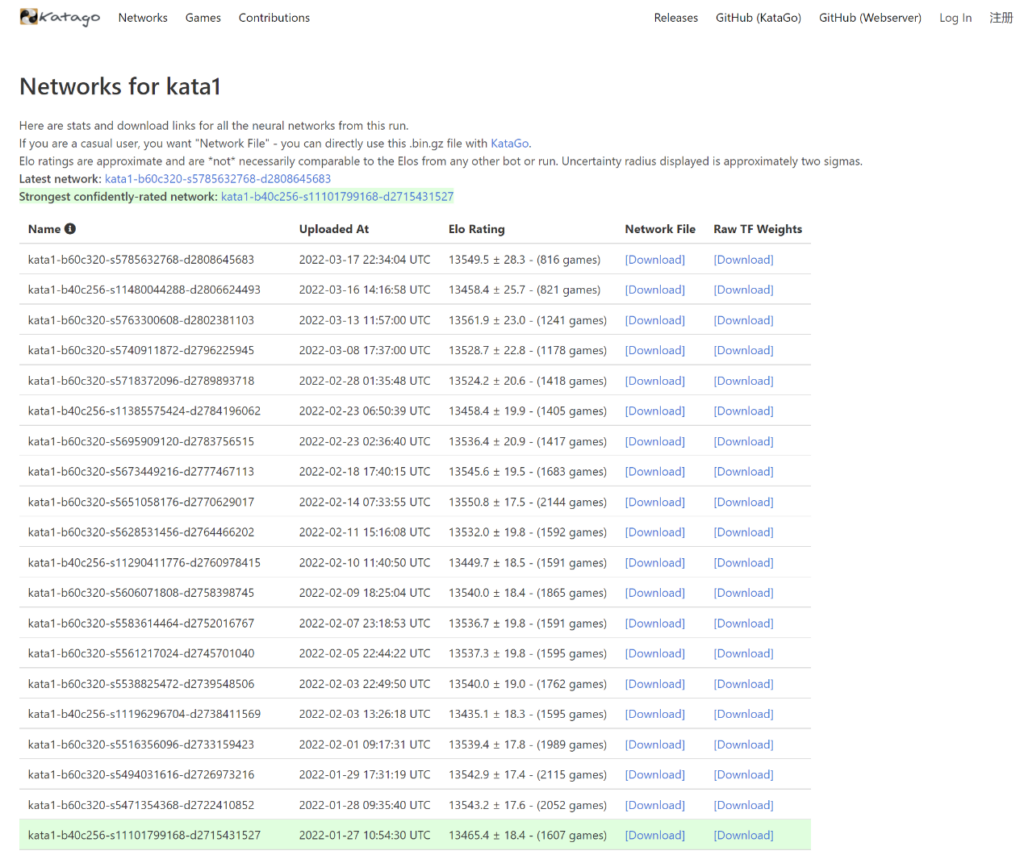This screenshot has height=855, width=1024.
Task: Download Network File for s5763300608 row
Action: [655, 320]
